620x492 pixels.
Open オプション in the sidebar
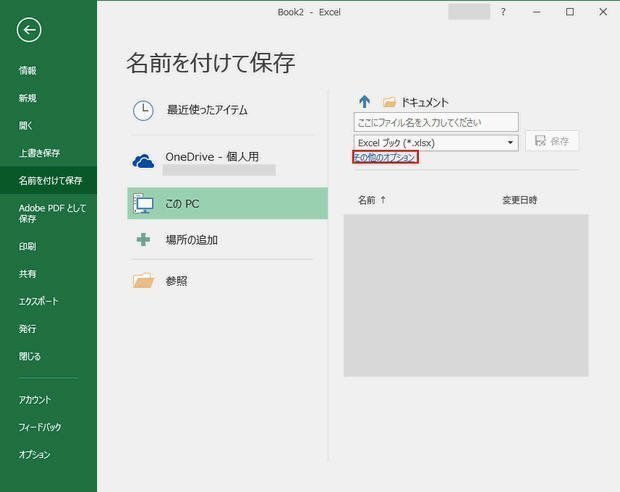tap(34, 455)
